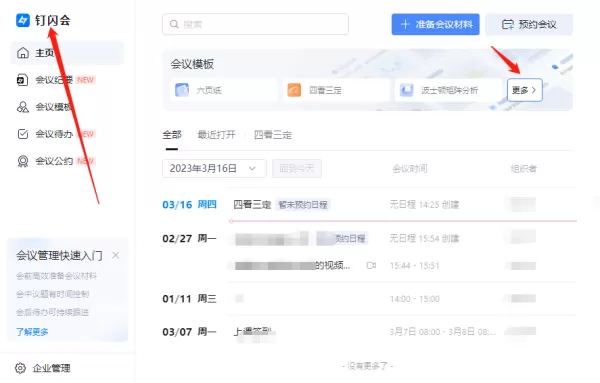Screen dimensions: 600x383
Task: Click the 波士顿矩阵分析 template icon
Action: (x=406, y=90)
